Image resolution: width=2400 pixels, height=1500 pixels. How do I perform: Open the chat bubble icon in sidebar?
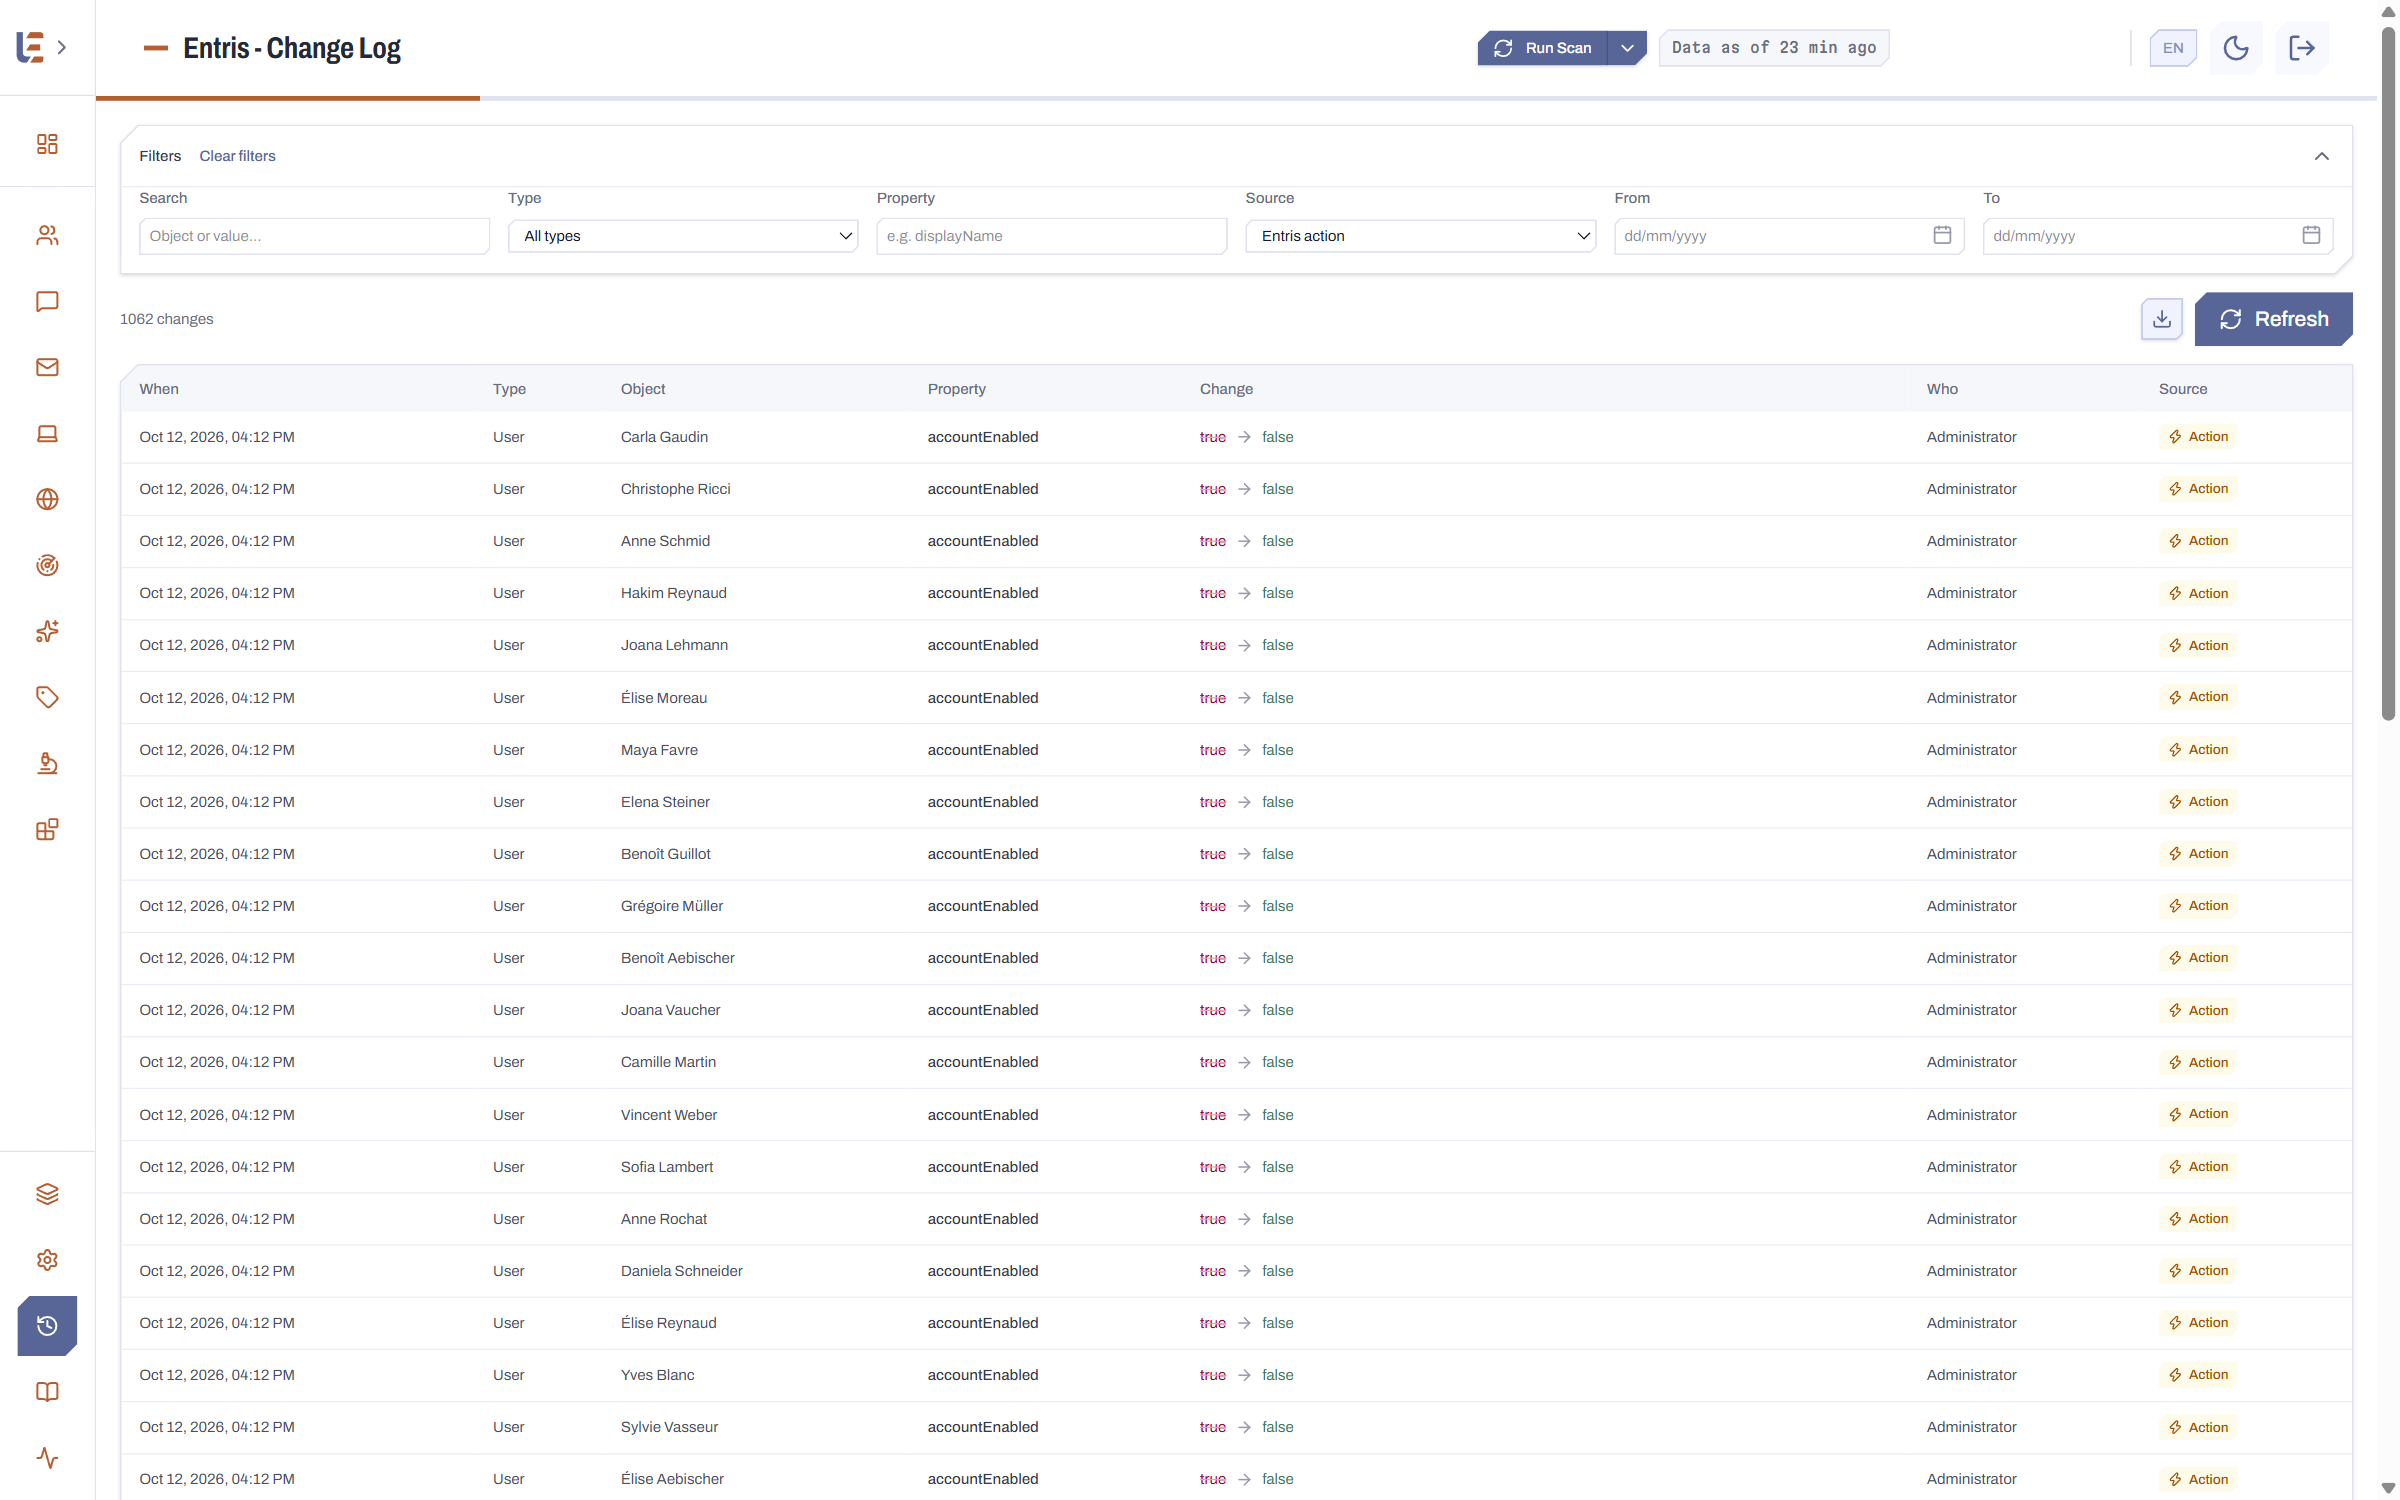(47, 301)
